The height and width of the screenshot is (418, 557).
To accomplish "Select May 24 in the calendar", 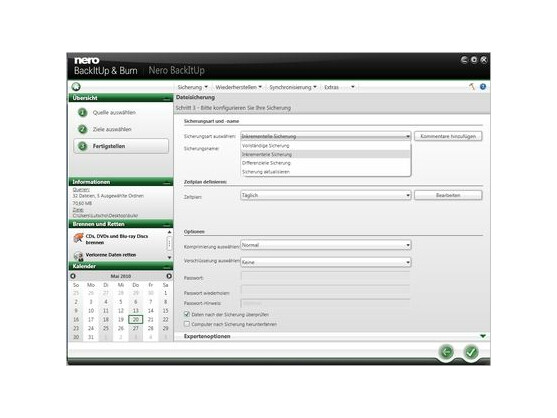I will coord(91,328).
